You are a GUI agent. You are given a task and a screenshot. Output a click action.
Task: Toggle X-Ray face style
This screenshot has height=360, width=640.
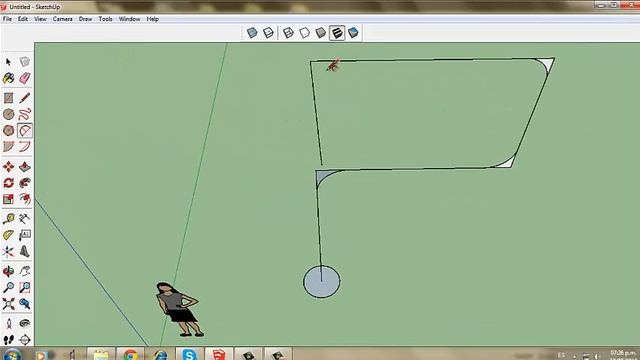pyautogui.click(x=252, y=33)
